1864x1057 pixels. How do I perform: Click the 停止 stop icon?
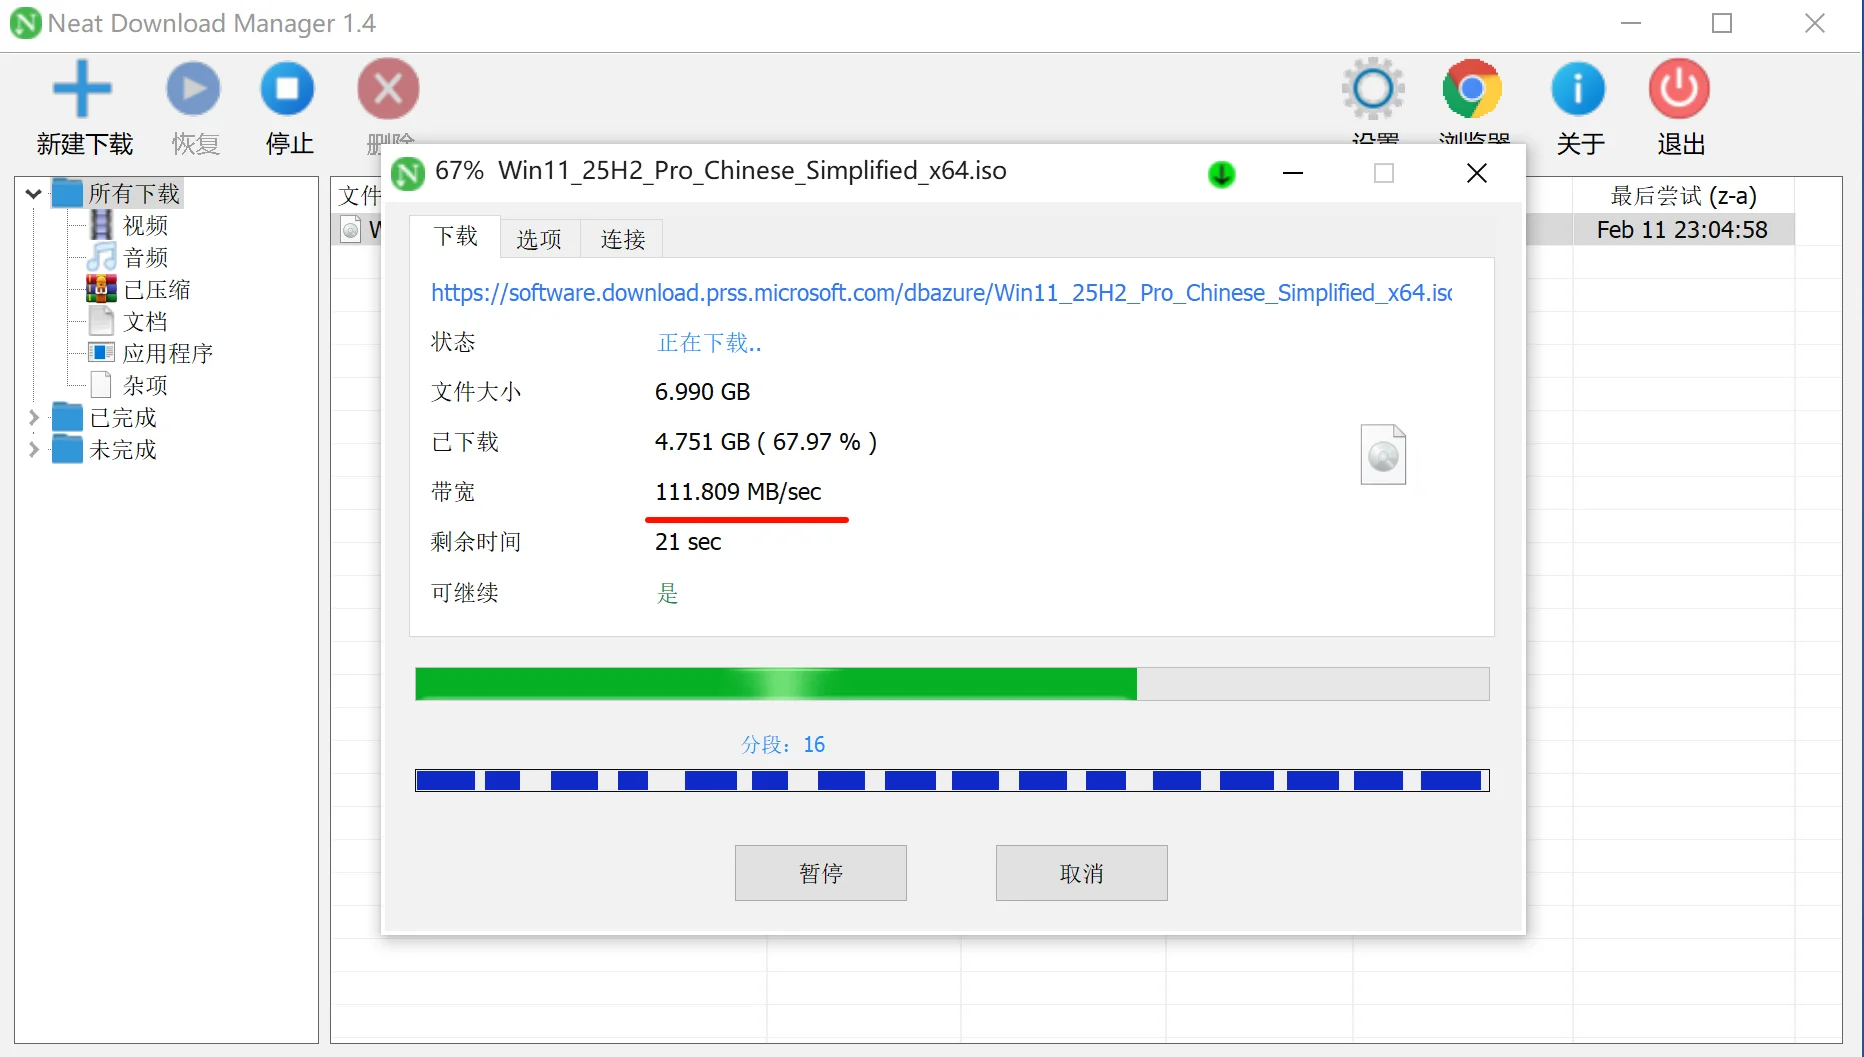point(288,89)
